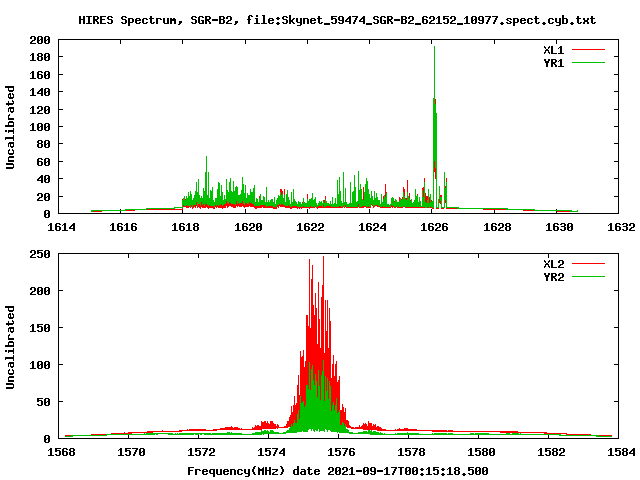Click the 1580 x-axis tick label

pyautogui.click(x=481, y=452)
